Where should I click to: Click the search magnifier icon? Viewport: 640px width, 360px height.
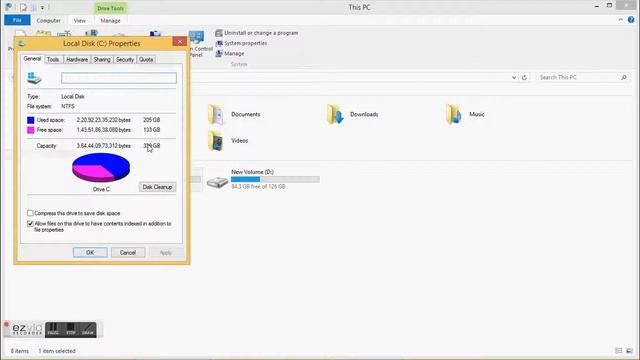pyautogui.click(x=624, y=77)
